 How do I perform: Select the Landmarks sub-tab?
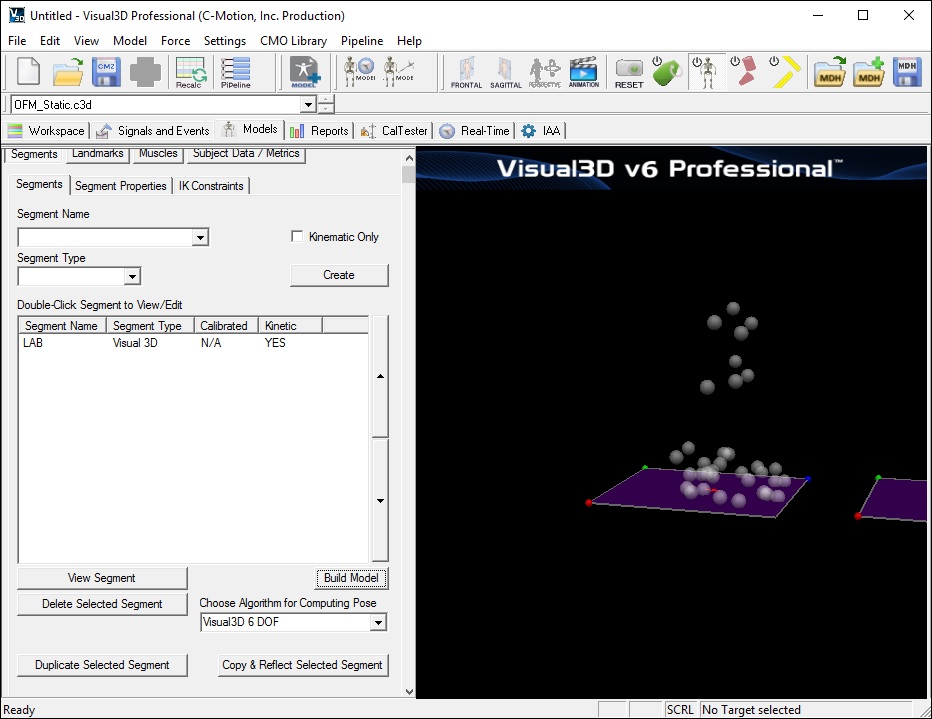click(x=97, y=153)
